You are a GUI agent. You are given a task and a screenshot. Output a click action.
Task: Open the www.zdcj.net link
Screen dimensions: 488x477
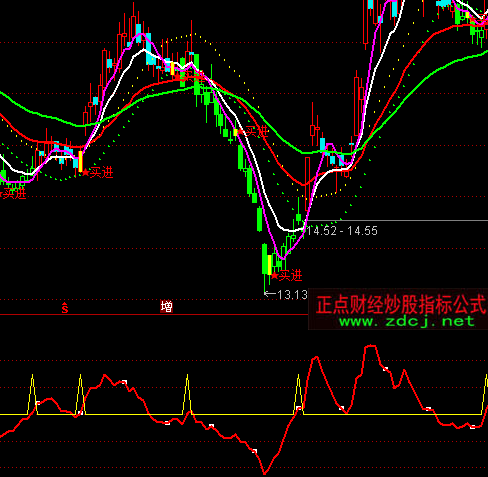coord(407,321)
